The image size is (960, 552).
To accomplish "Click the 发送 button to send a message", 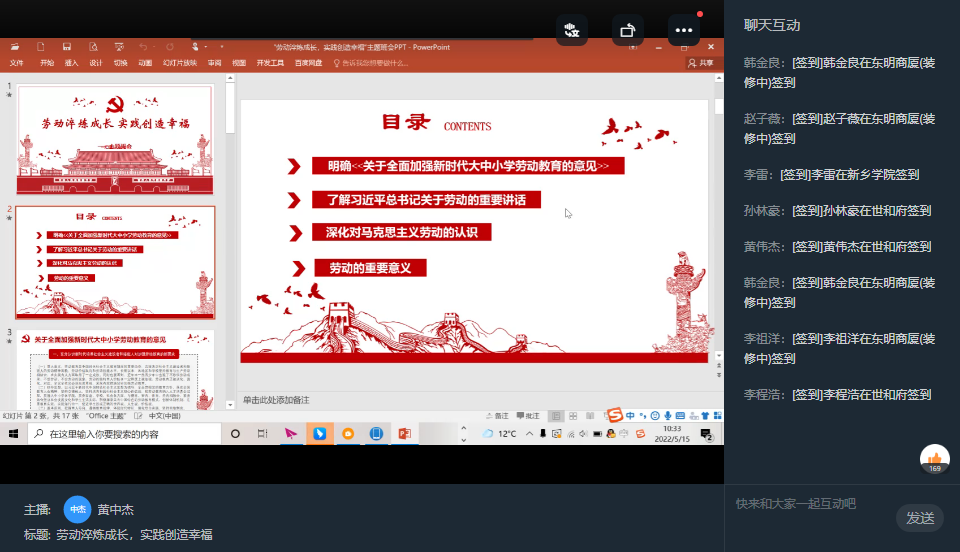I will point(919,517).
